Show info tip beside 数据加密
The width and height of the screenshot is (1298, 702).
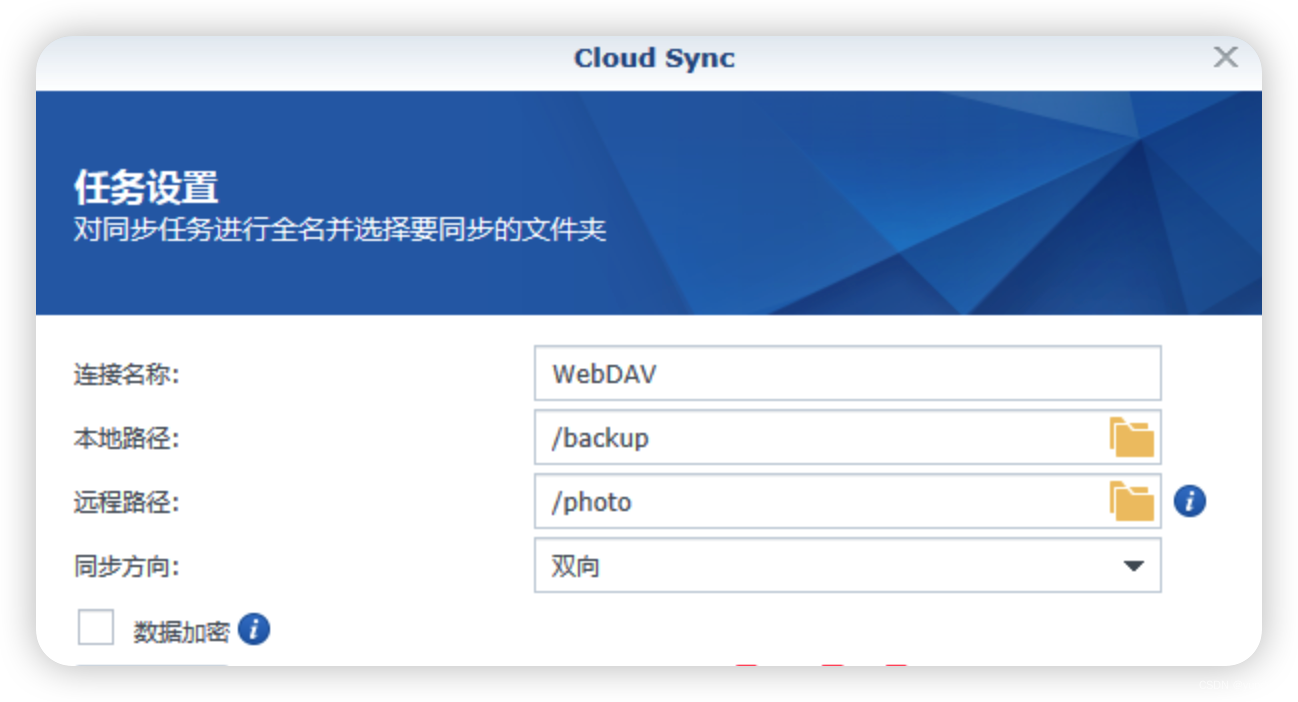pos(254,629)
